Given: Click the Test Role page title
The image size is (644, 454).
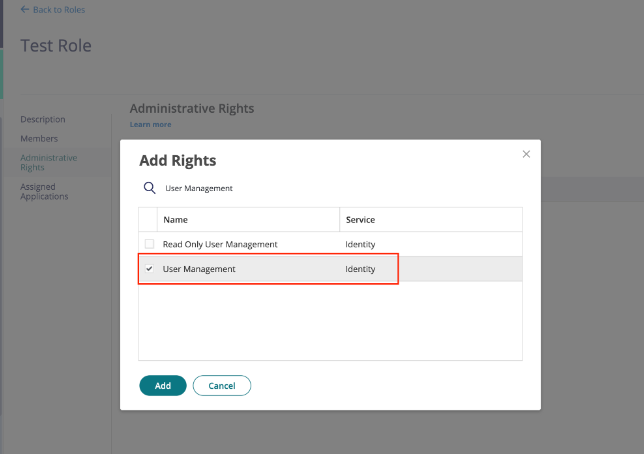Looking at the screenshot, I should (x=56, y=46).
